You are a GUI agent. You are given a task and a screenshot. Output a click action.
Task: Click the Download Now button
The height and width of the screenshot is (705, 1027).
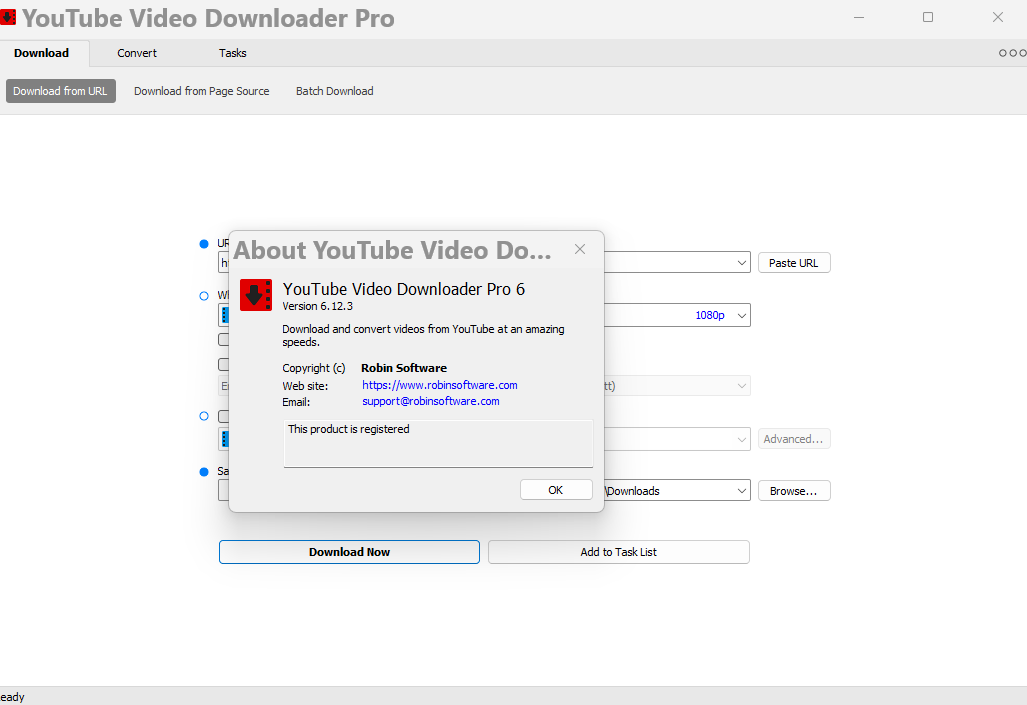(x=349, y=552)
